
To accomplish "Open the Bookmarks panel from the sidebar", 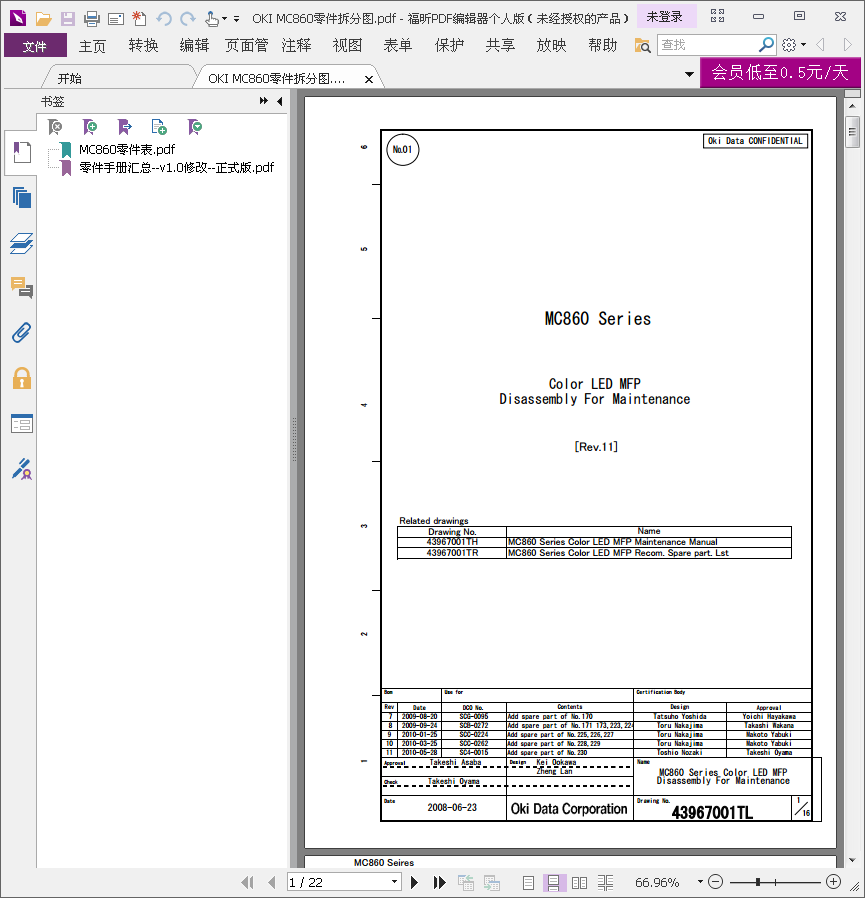I will [x=22, y=152].
